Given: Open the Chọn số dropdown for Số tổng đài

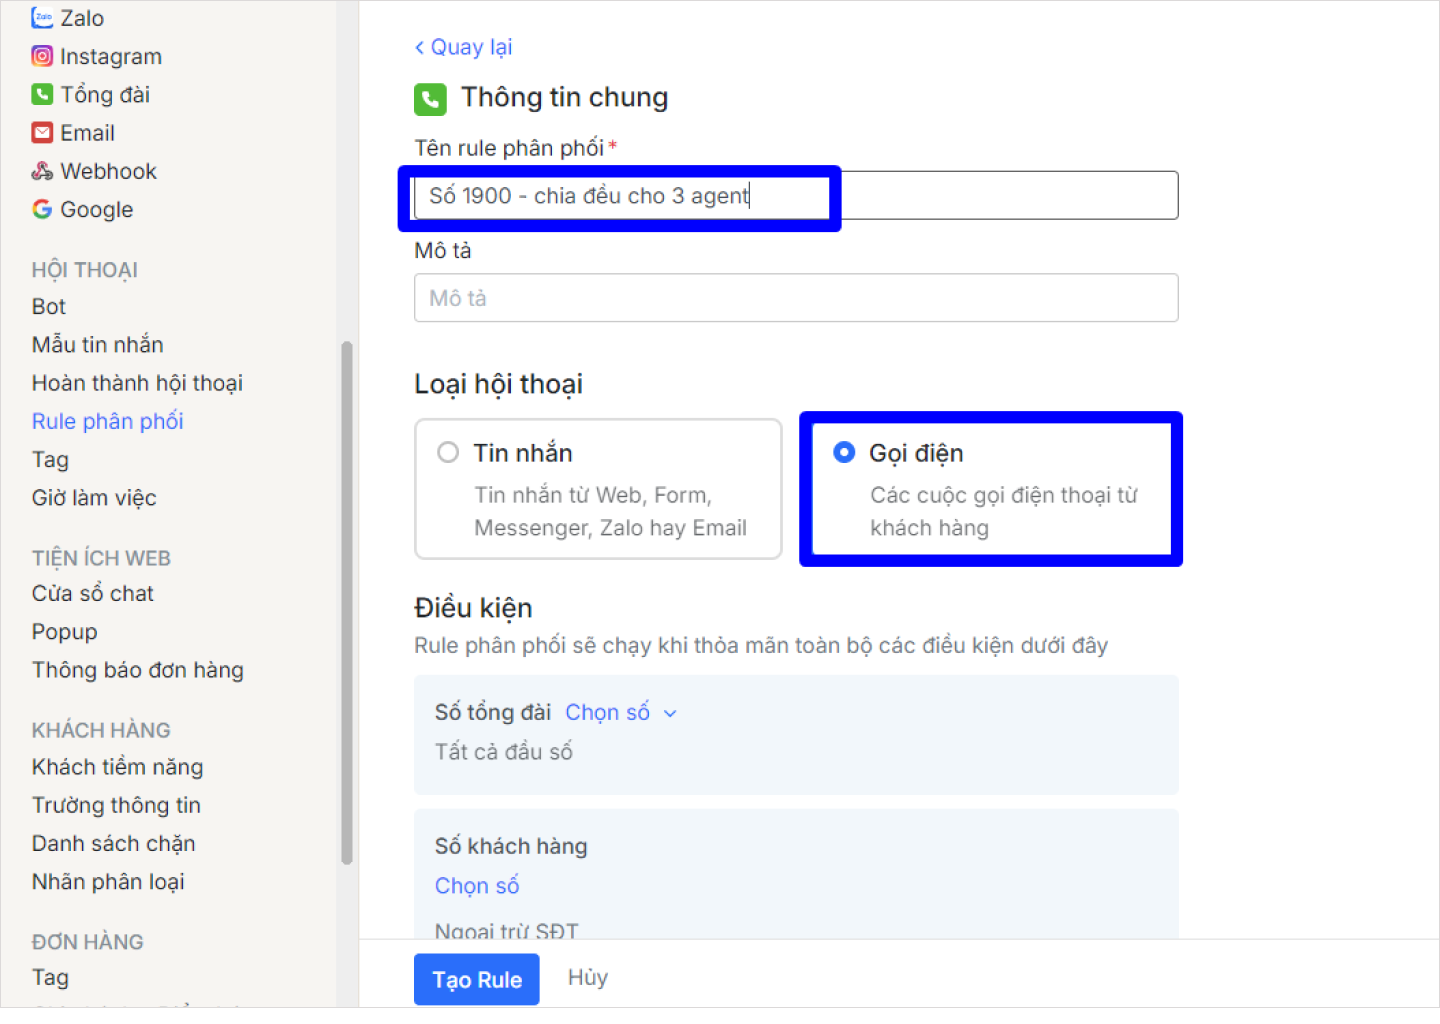Looking at the screenshot, I should [608, 712].
